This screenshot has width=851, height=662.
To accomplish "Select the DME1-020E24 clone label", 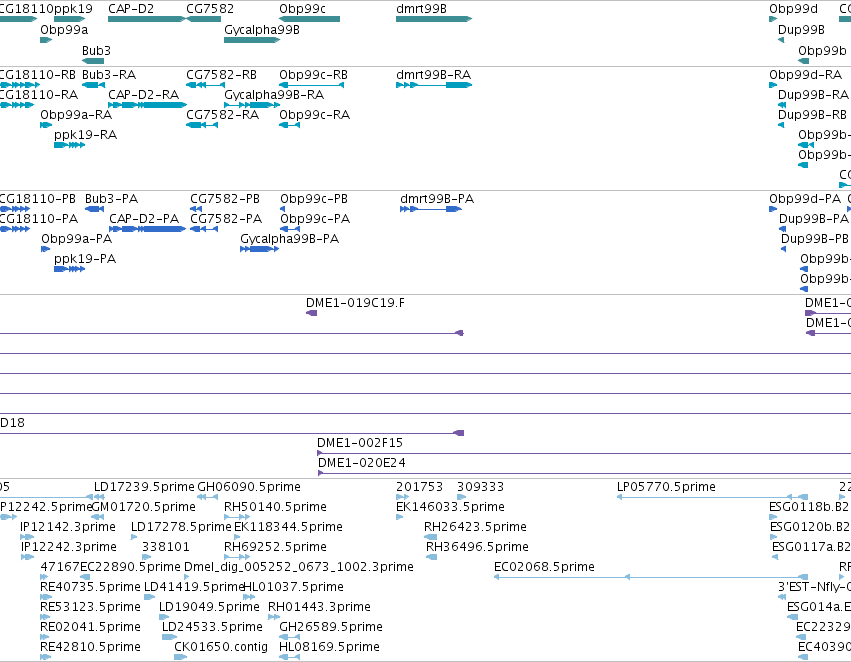I will [361, 463].
